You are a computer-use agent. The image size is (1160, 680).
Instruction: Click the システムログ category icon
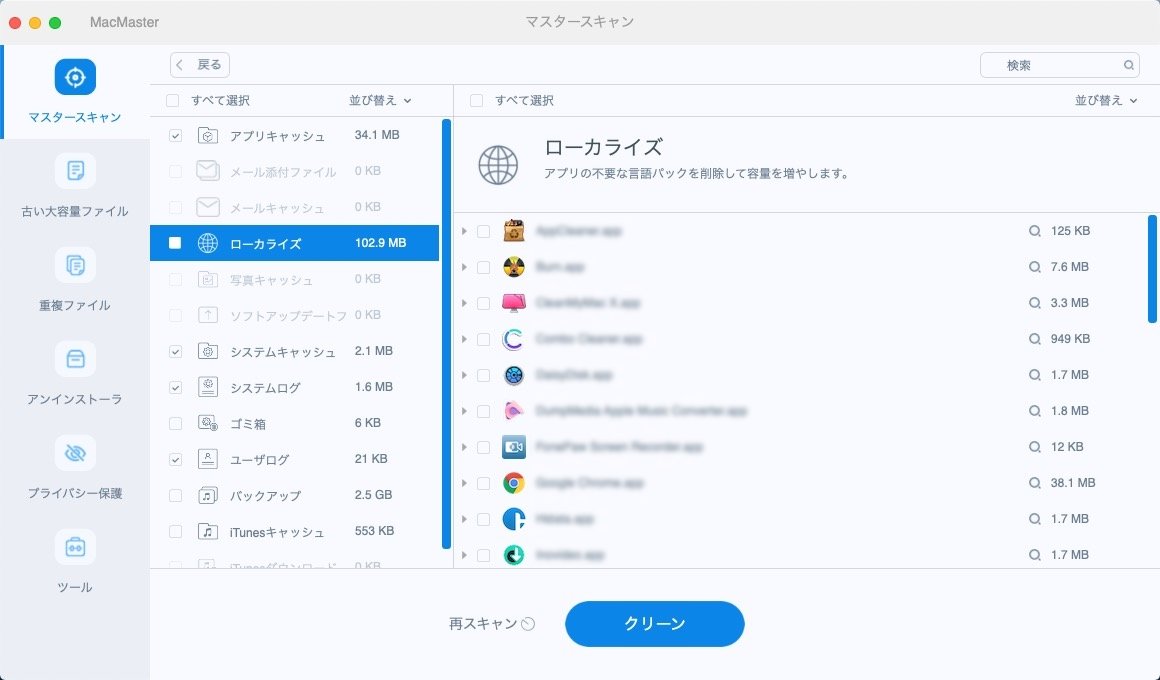208,387
